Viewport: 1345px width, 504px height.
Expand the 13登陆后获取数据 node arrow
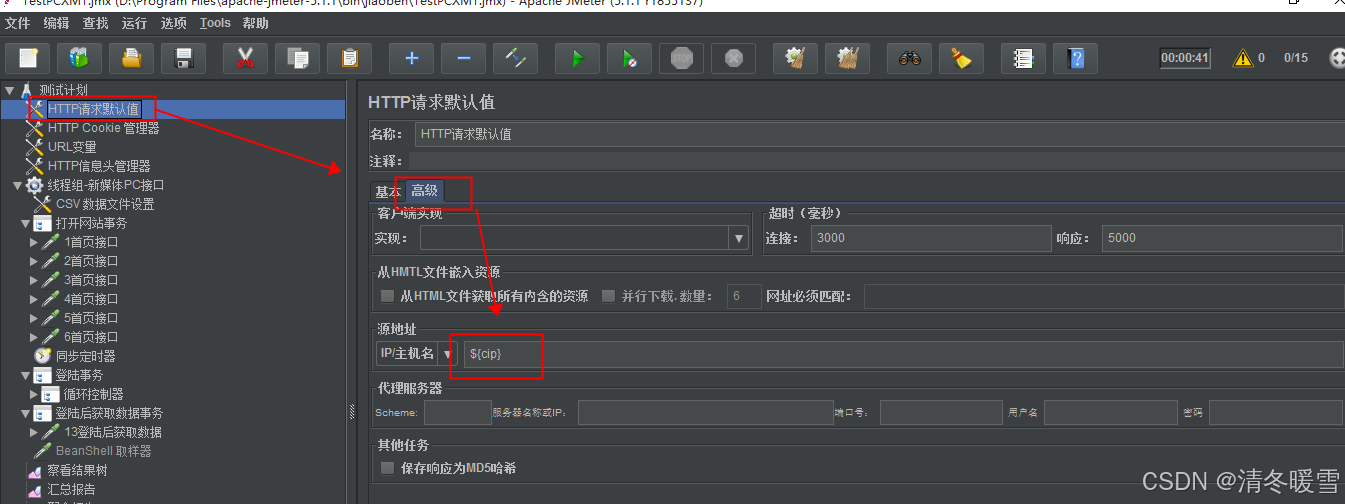34,432
